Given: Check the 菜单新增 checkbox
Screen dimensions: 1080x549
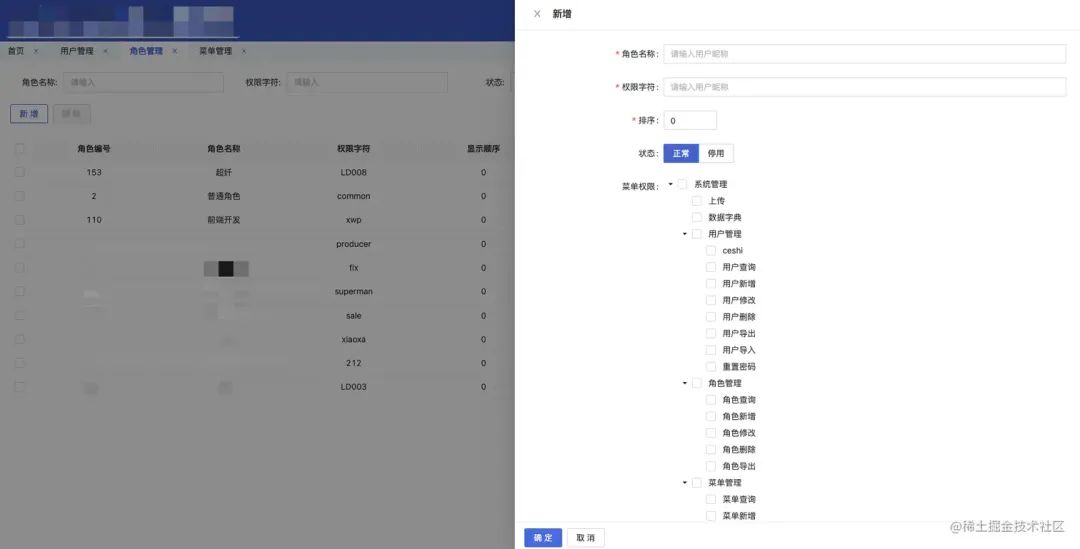Looking at the screenshot, I should click(x=711, y=516).
